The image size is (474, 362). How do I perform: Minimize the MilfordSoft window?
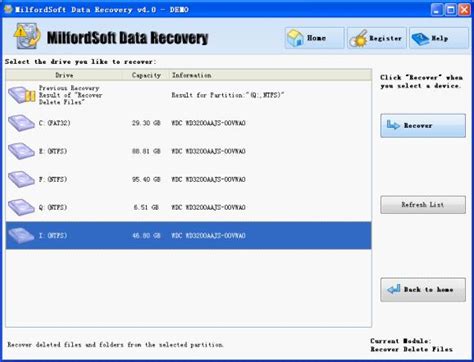point(437,9)
